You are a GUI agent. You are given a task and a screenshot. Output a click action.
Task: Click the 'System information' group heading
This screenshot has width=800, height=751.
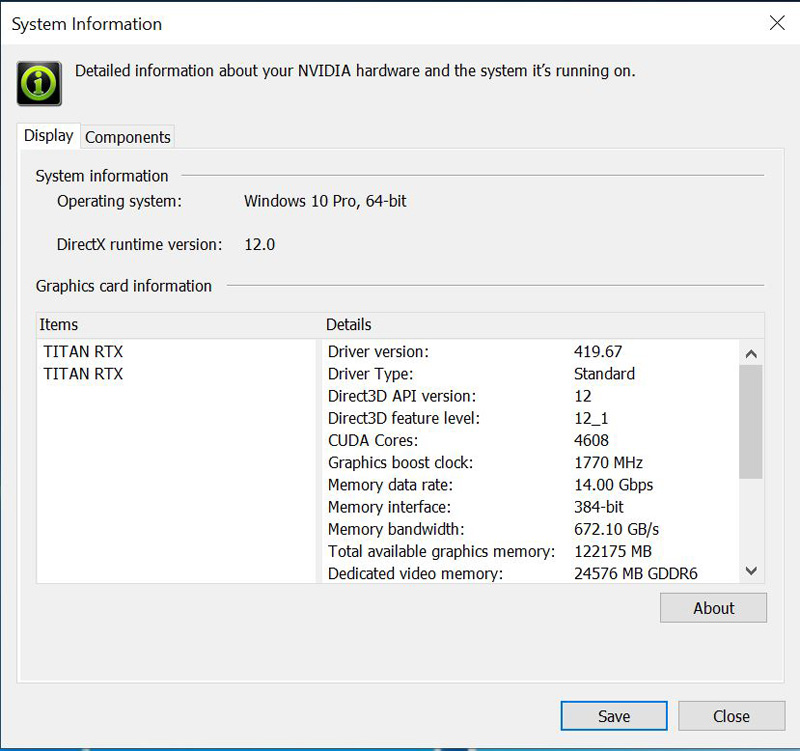click(x=102, y=176)
